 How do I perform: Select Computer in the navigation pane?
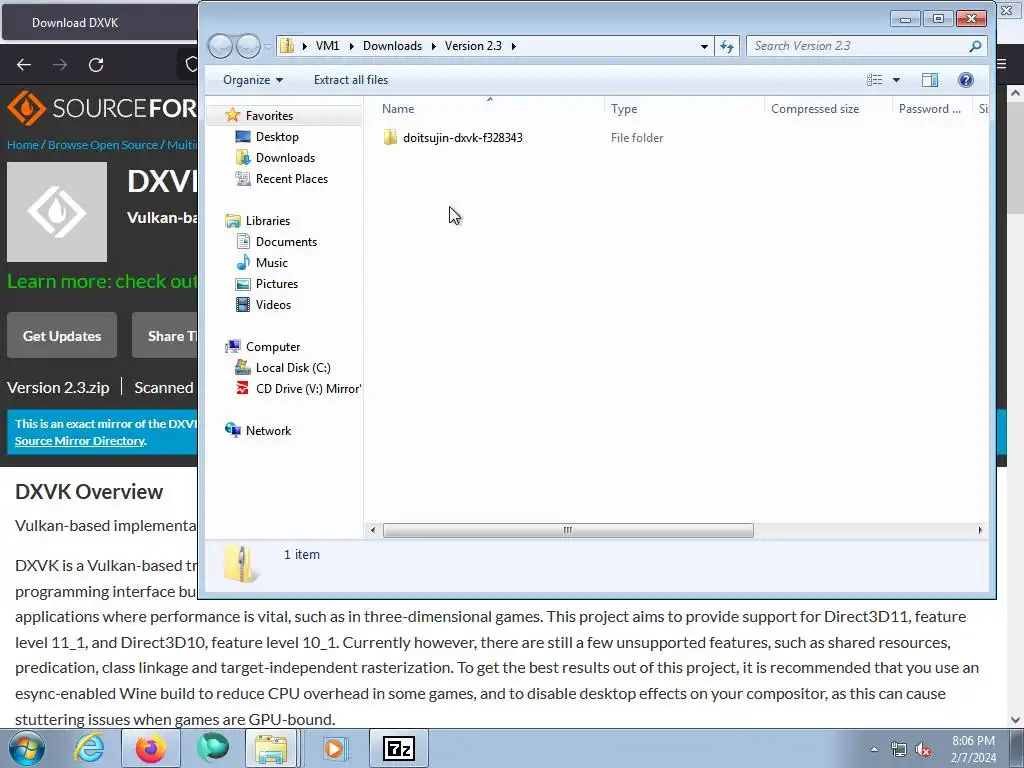[x=273, y=347]
